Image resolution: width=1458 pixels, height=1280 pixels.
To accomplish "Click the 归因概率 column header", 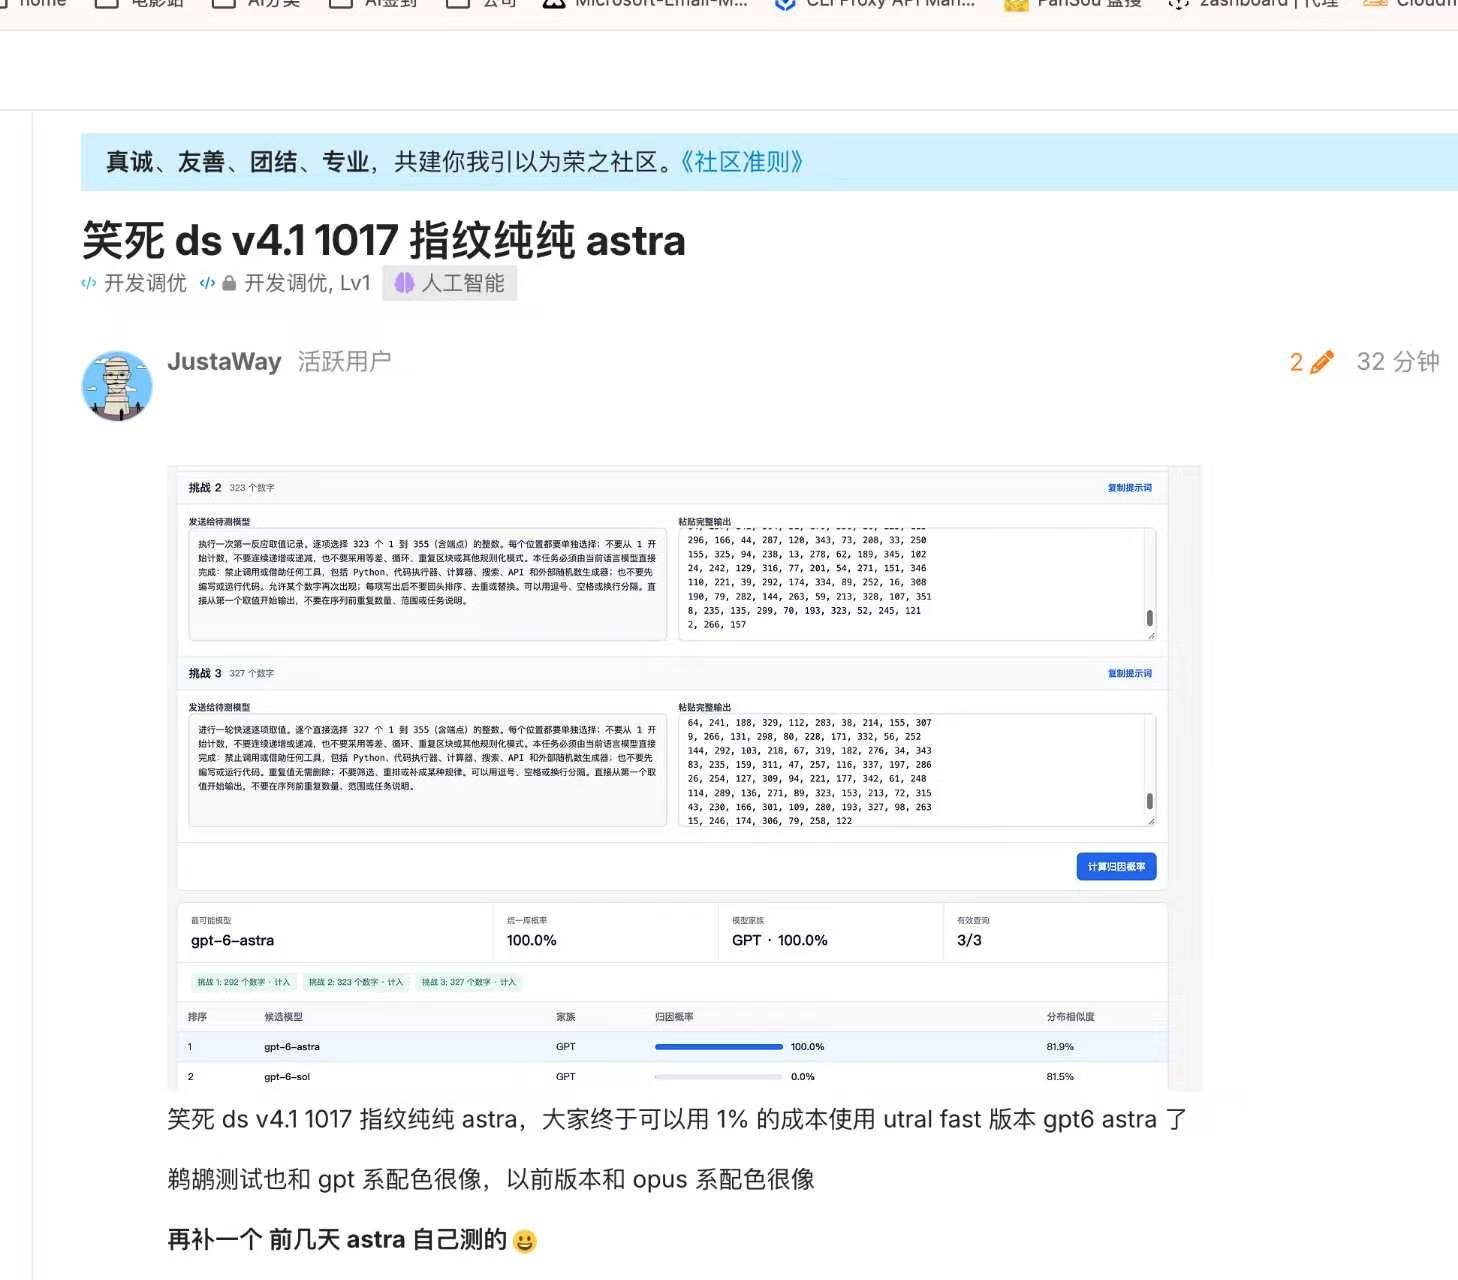I will tap(674, 1017).
